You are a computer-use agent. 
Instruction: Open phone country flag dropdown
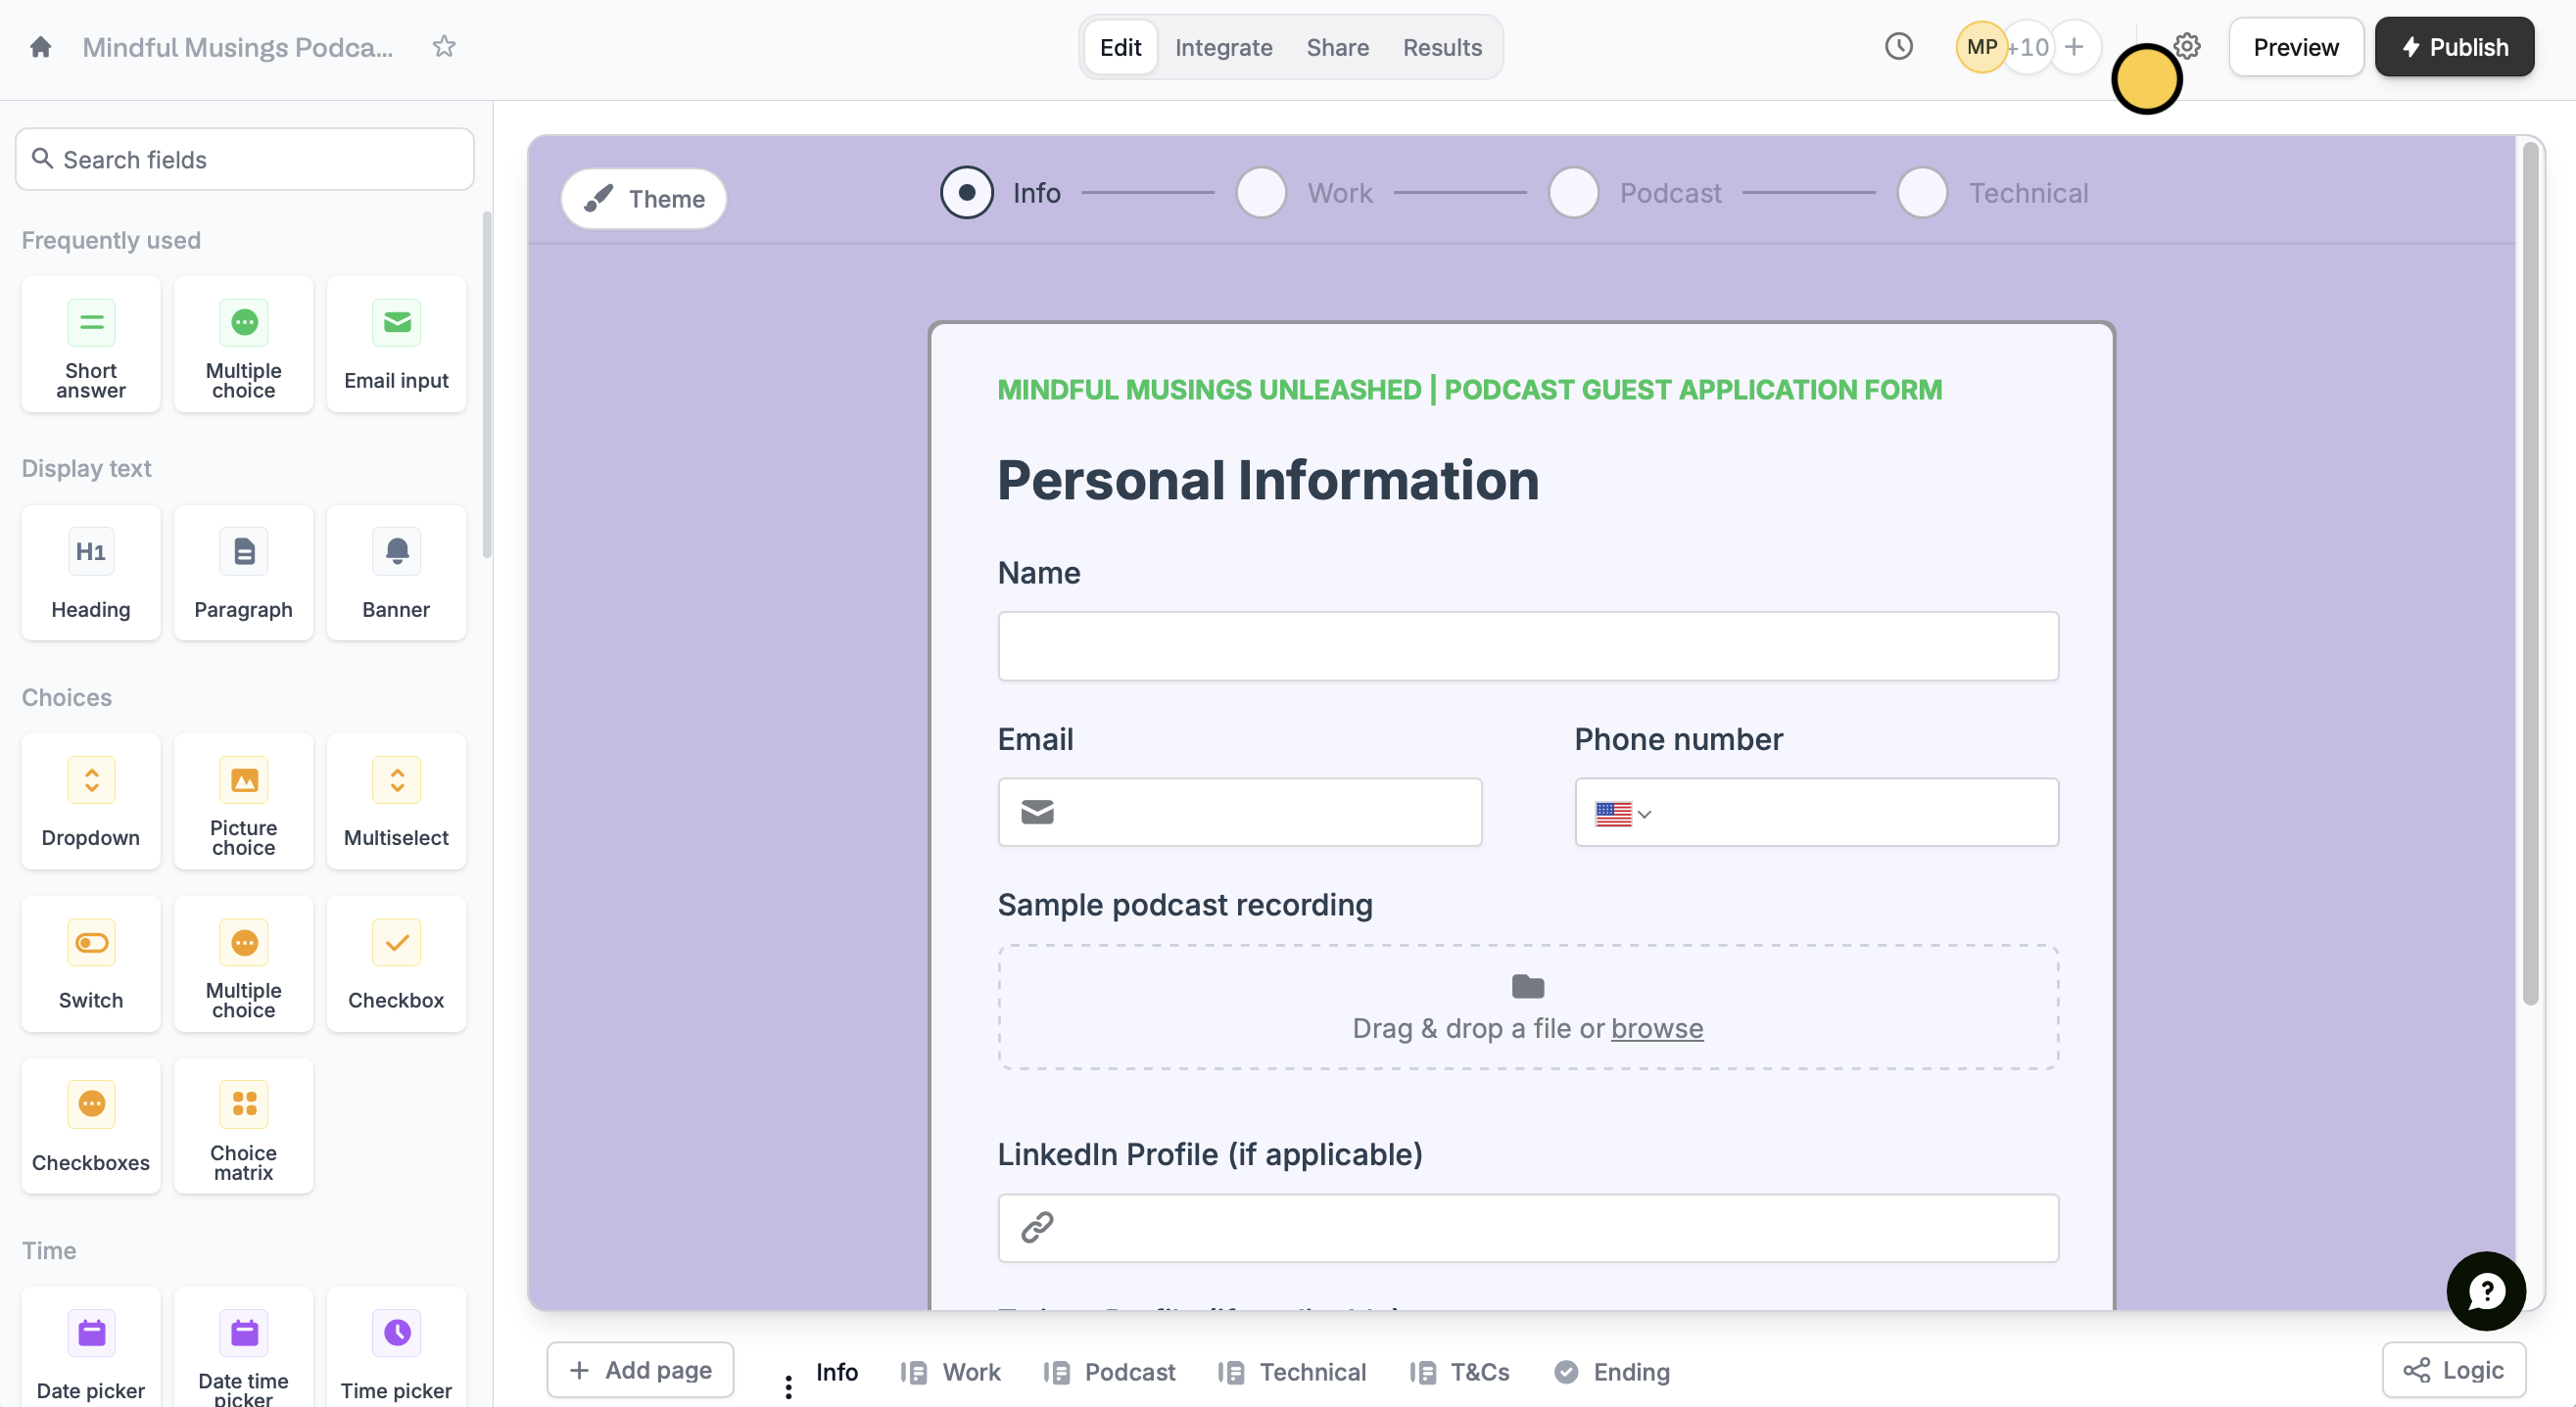coord(1623,814)
